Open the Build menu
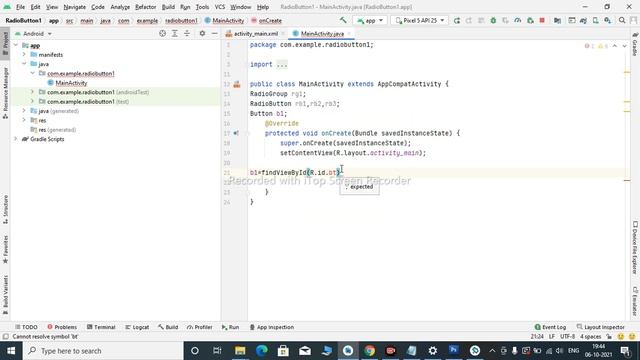The height and width of the screenshot is (360, 640). (168, 7)
